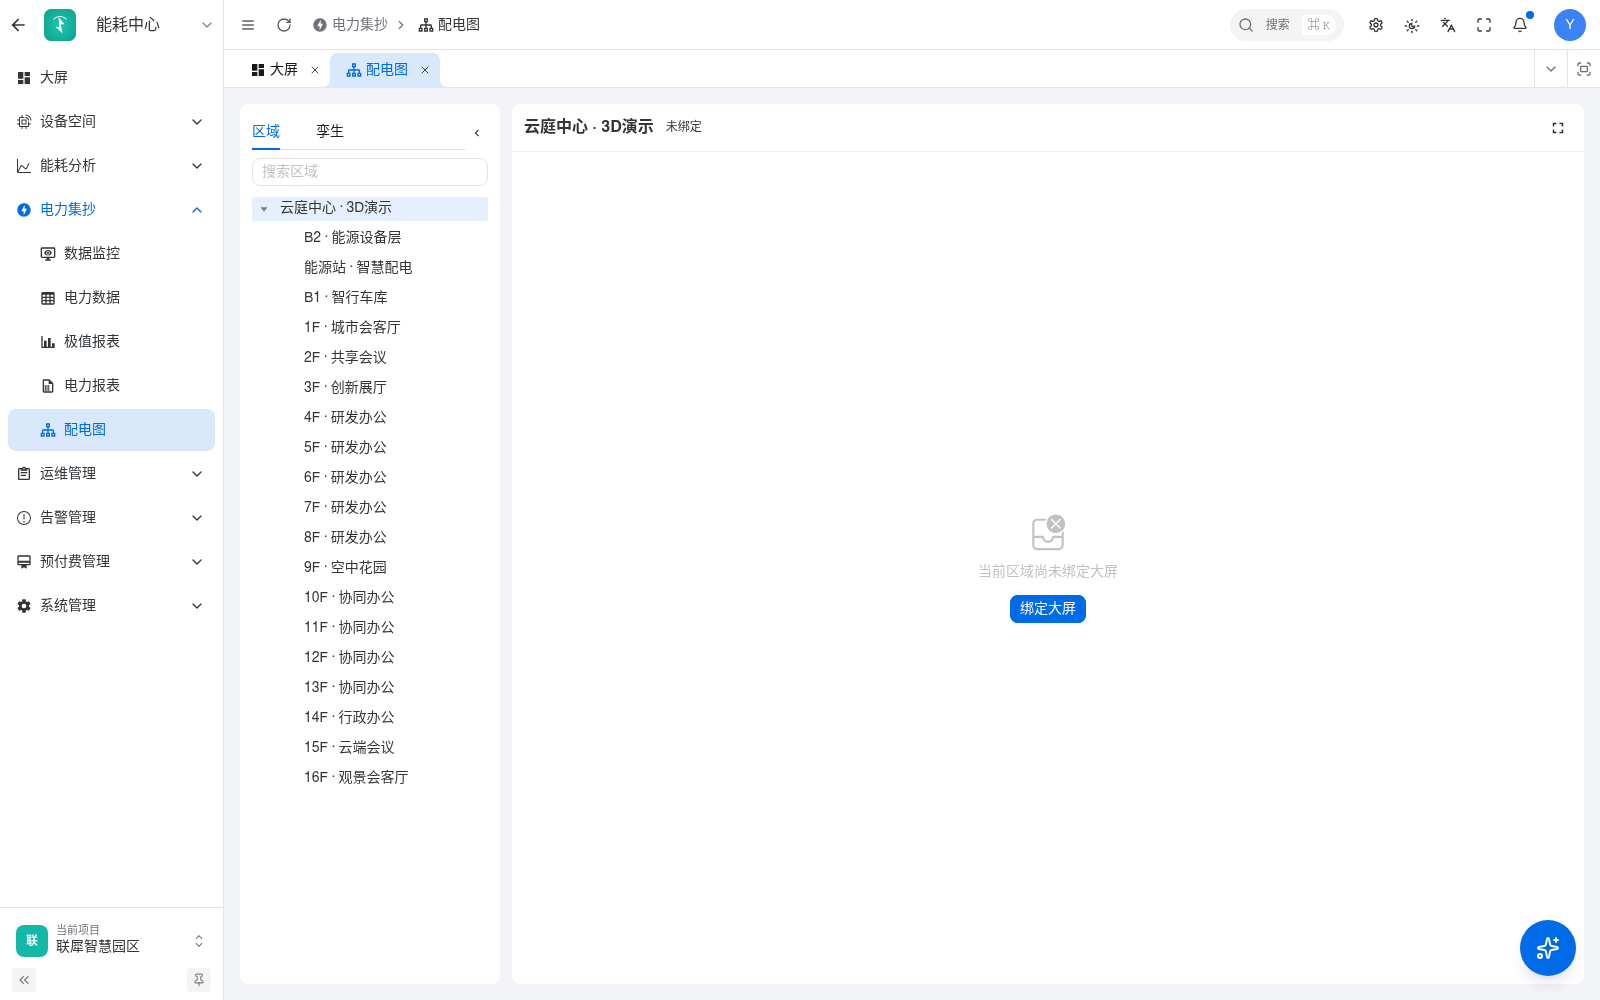
Task: Open the top search box
Action: pos(1286,25)
